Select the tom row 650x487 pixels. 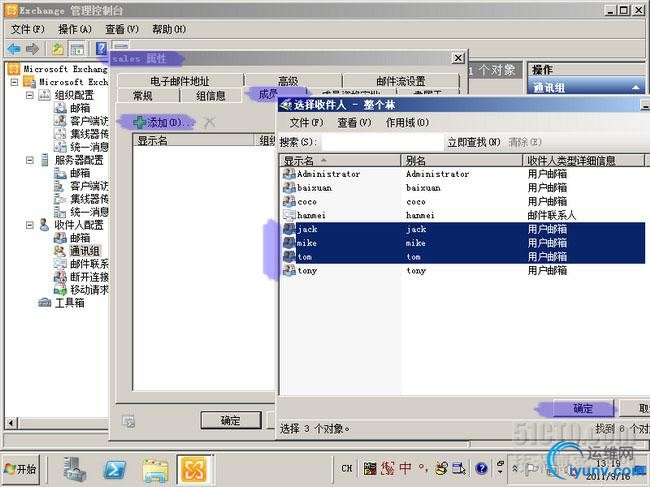click(x=463, y=257)
